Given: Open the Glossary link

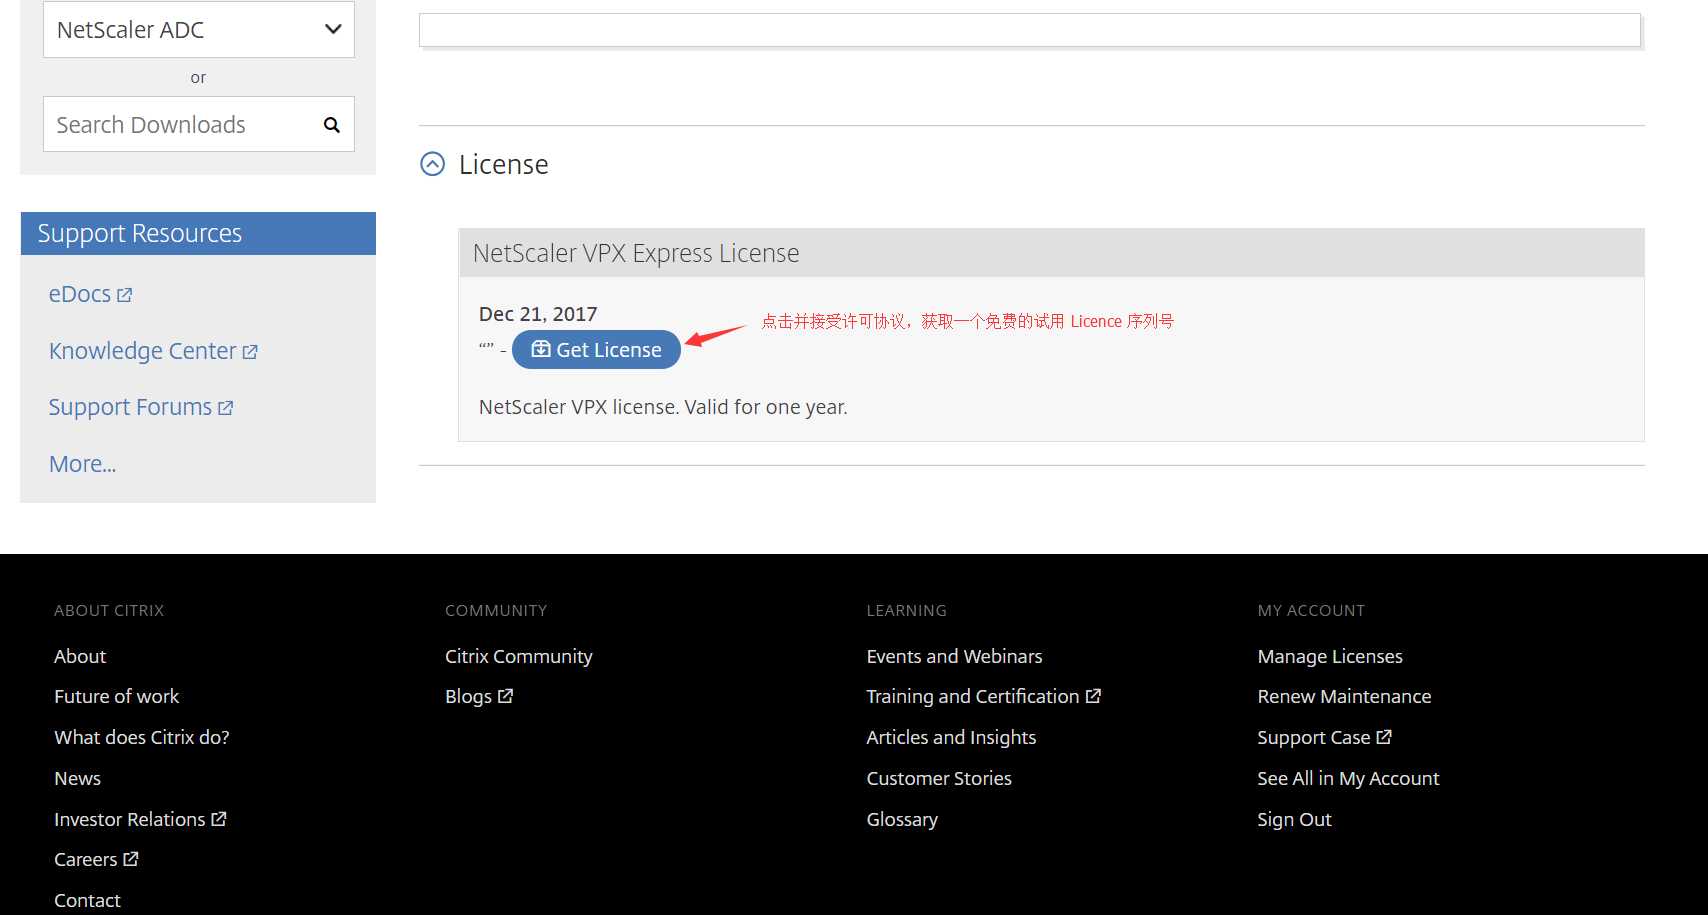Looking at the screenshot, I should [x=902, y=819].
